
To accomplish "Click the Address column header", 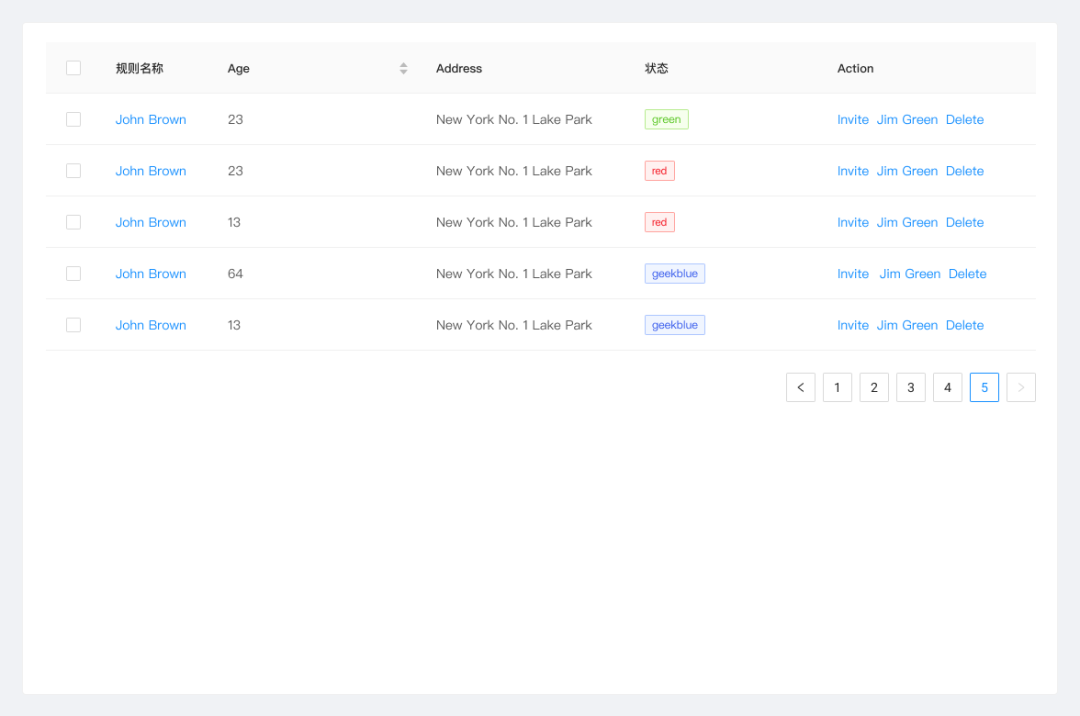I will (x=459, y=69).
